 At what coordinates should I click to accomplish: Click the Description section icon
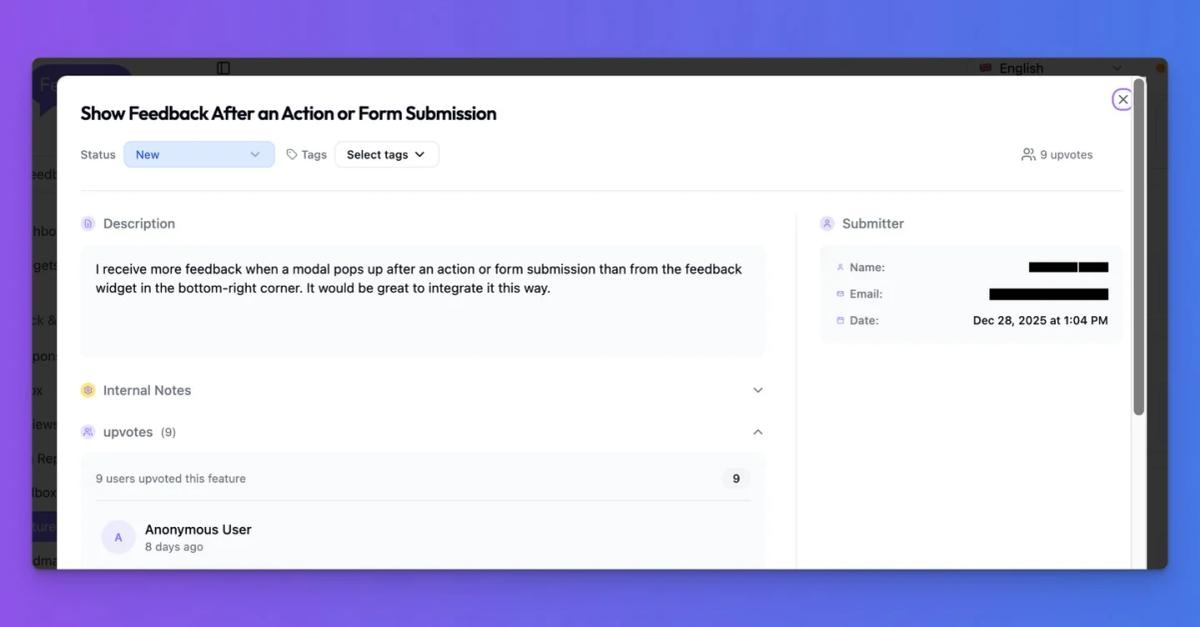(x=88, y=223)
